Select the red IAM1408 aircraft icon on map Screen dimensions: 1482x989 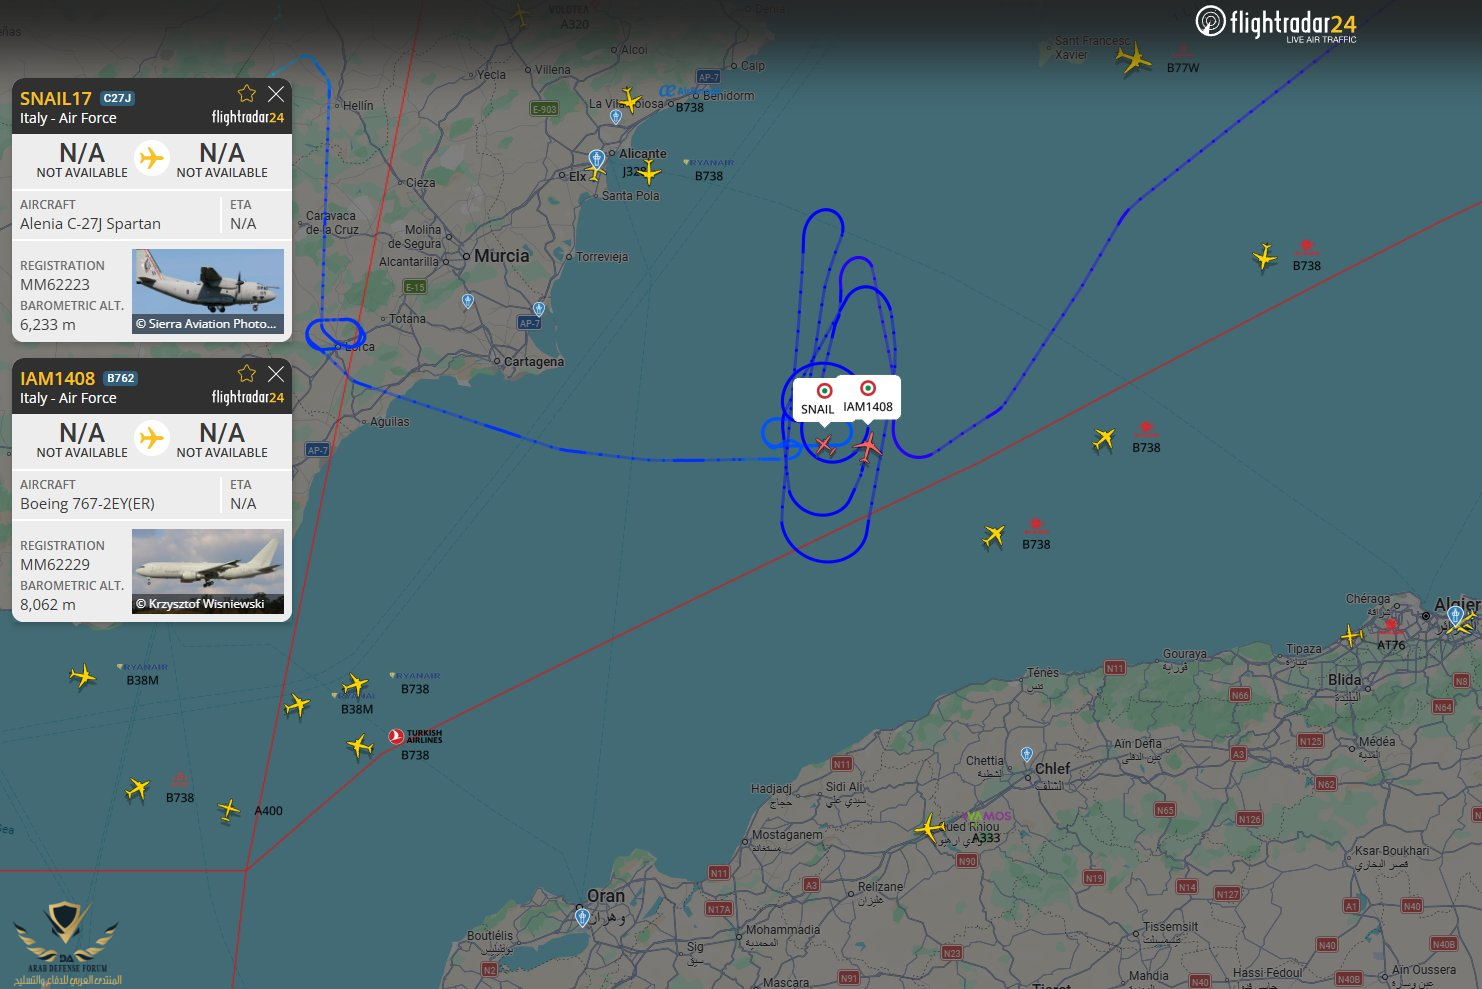(868, 446)
